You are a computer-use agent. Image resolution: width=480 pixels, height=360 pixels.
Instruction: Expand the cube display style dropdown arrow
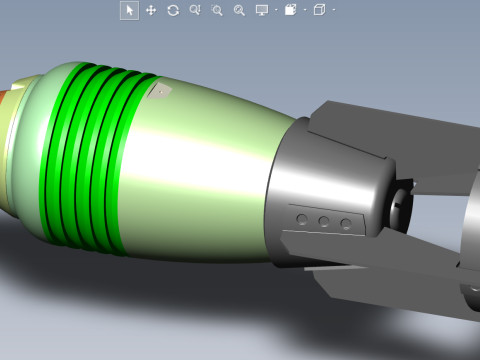(x=334, y=10)
